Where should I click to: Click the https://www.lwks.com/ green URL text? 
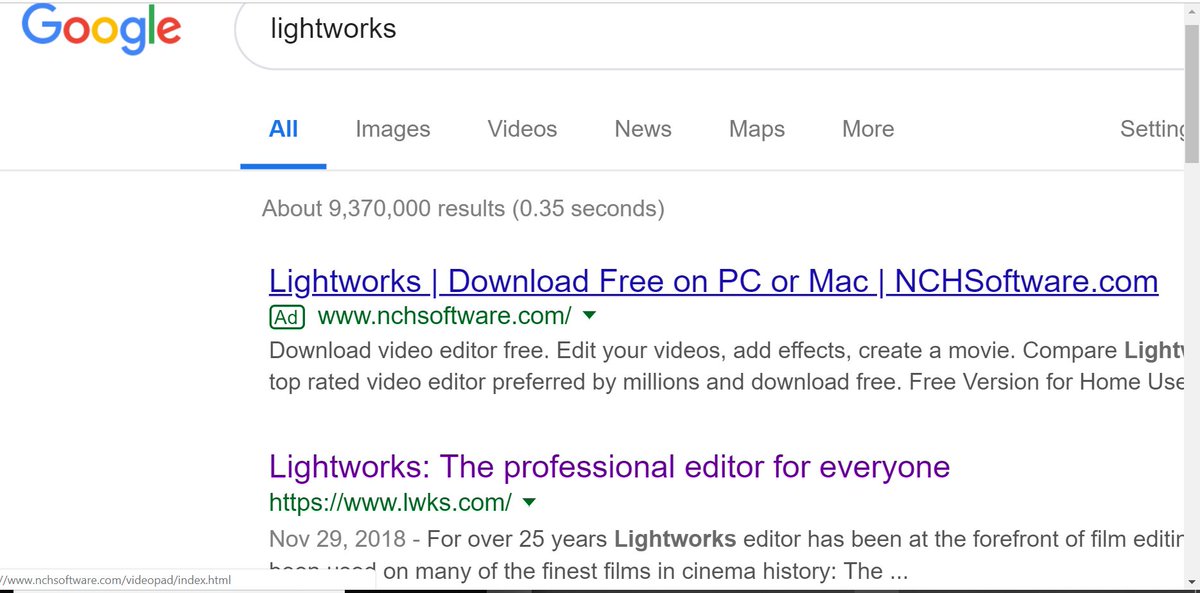390,502
